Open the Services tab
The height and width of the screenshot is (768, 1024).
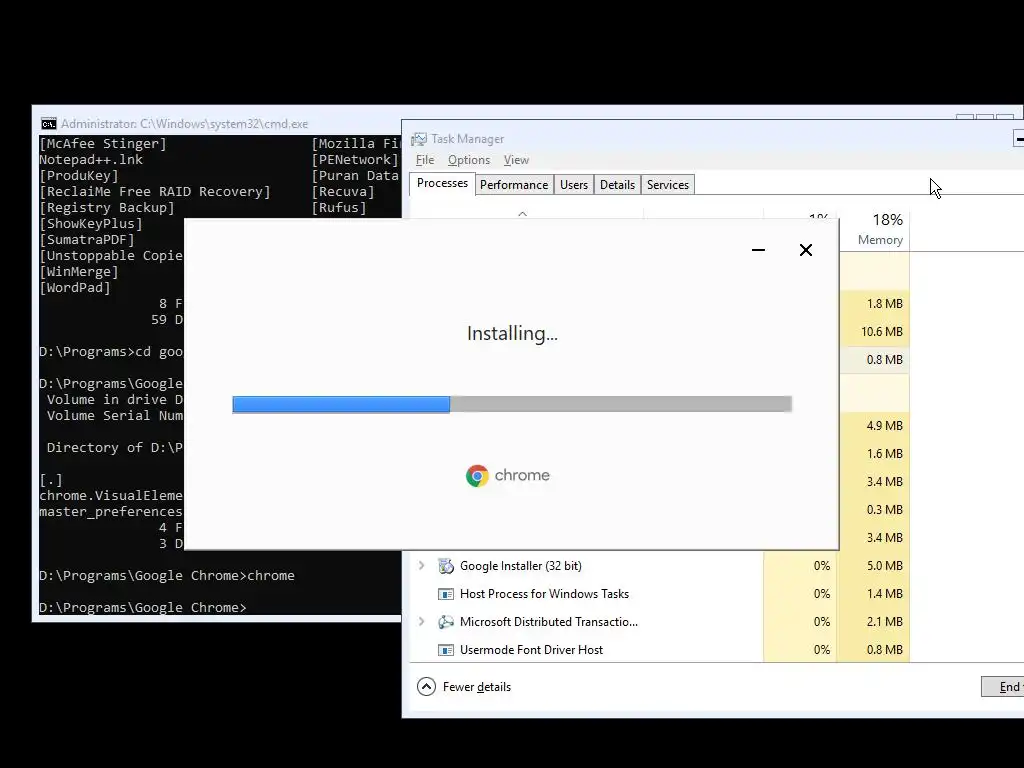668,185
